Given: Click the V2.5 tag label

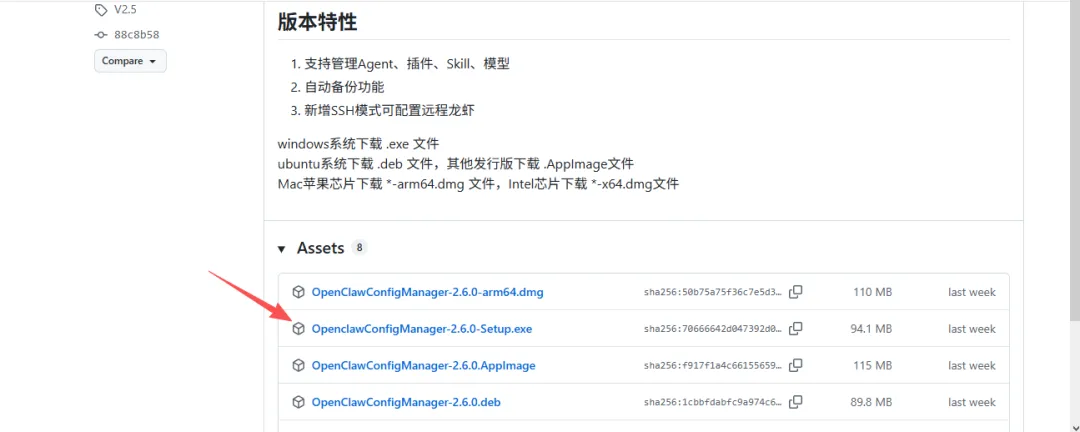Looking at the screenshot, I should tap(126, 10).
